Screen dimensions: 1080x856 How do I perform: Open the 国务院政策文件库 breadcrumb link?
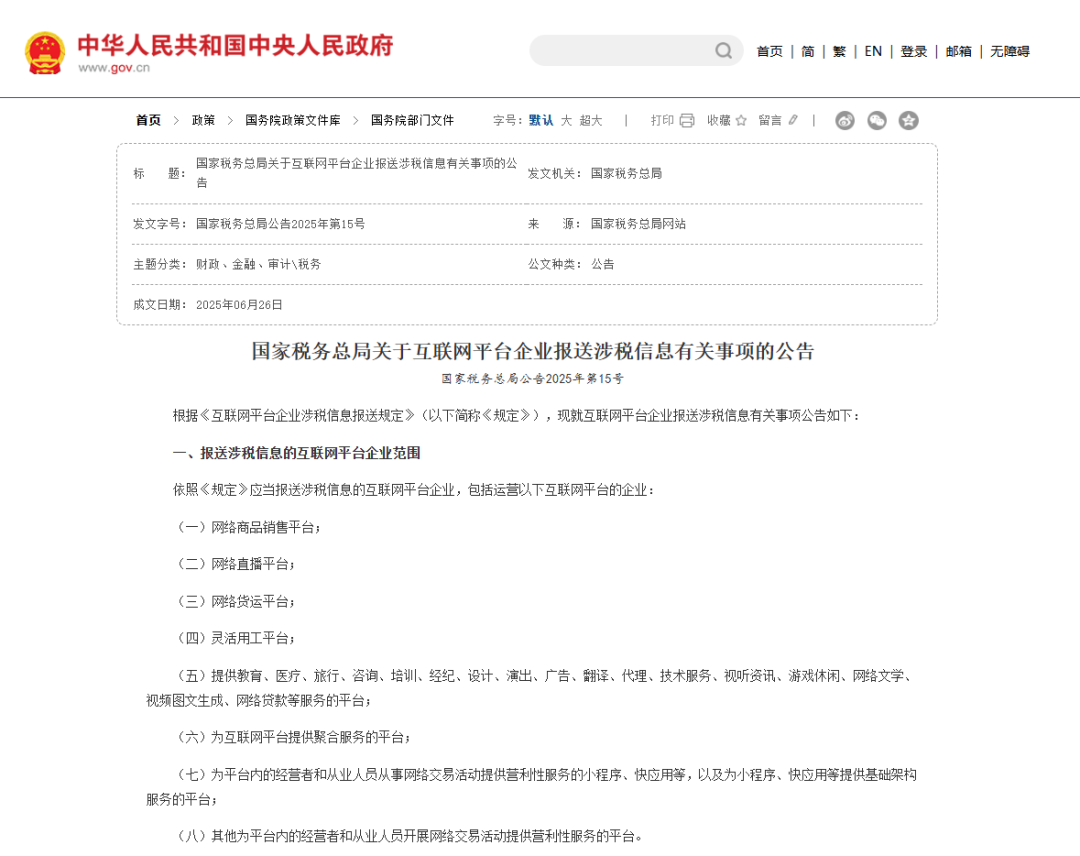293,120
